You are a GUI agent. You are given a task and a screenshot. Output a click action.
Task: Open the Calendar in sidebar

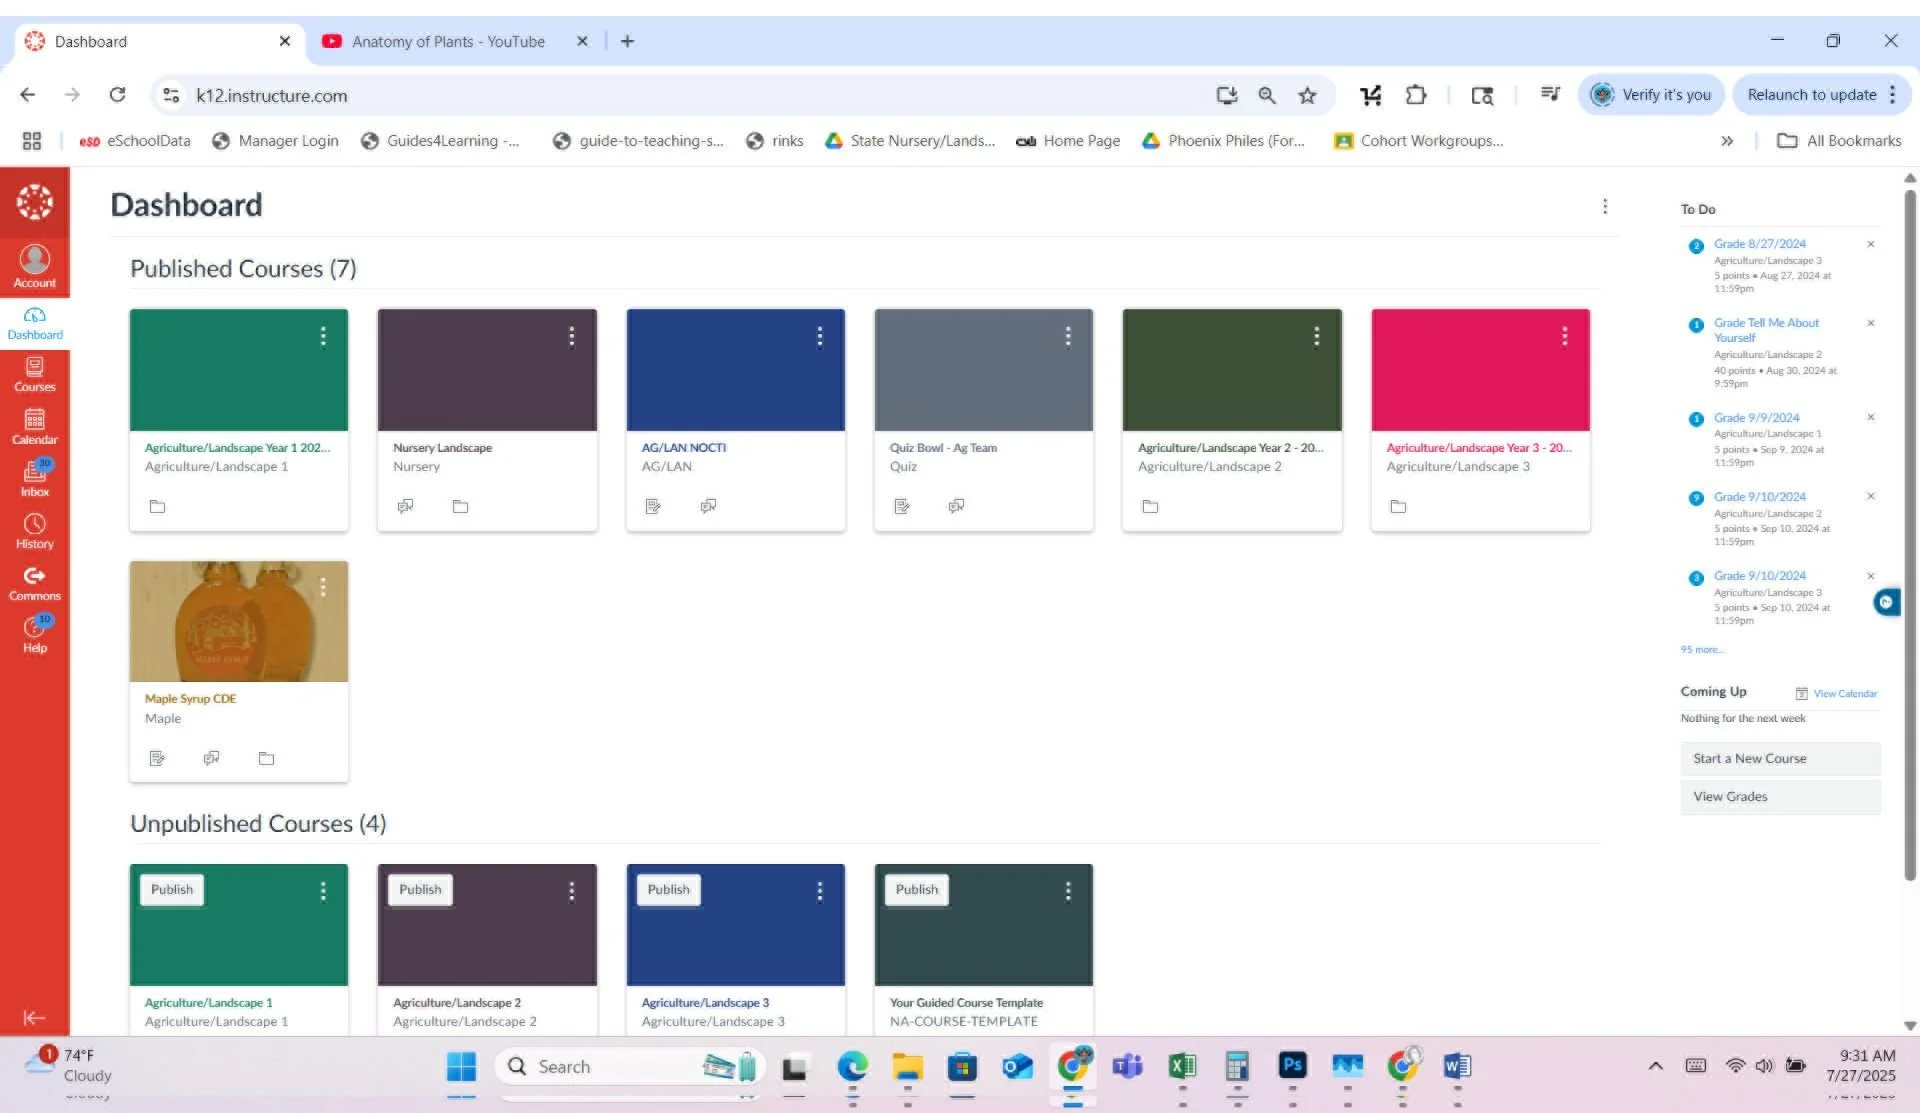(x=34, y=426)
